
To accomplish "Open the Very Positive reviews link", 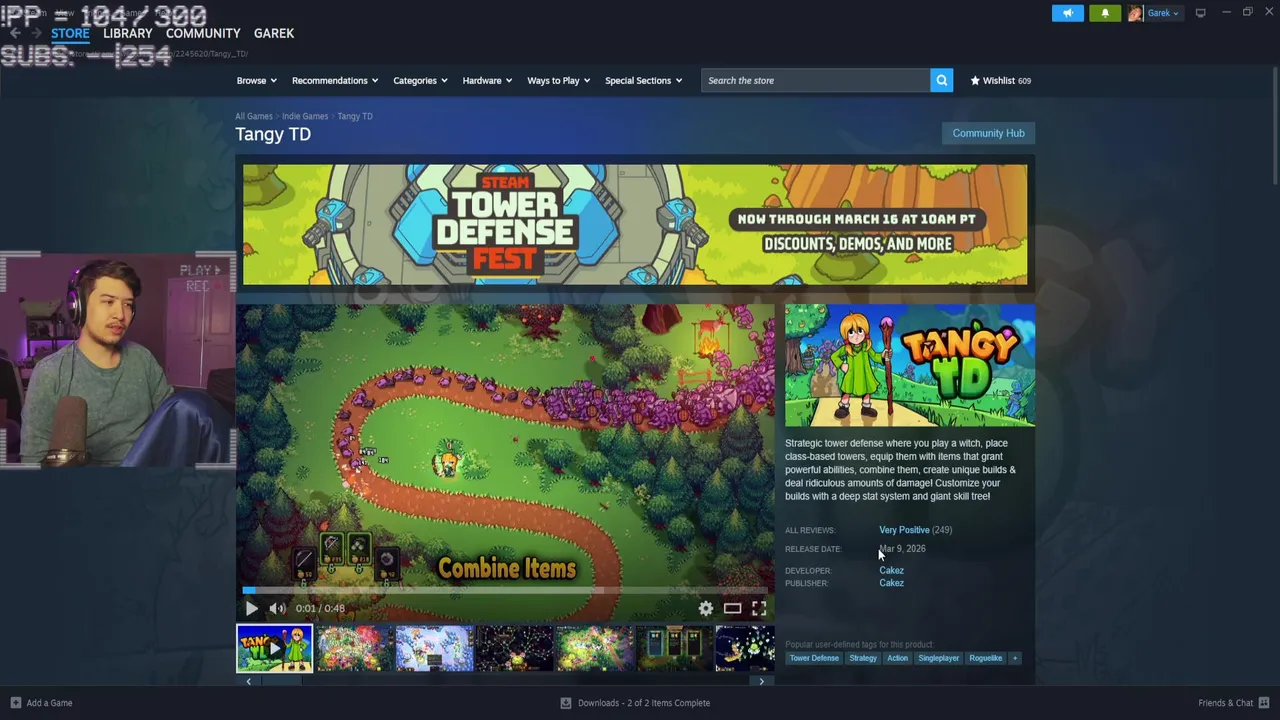I will pyautogui.click(x=904, y=530).
